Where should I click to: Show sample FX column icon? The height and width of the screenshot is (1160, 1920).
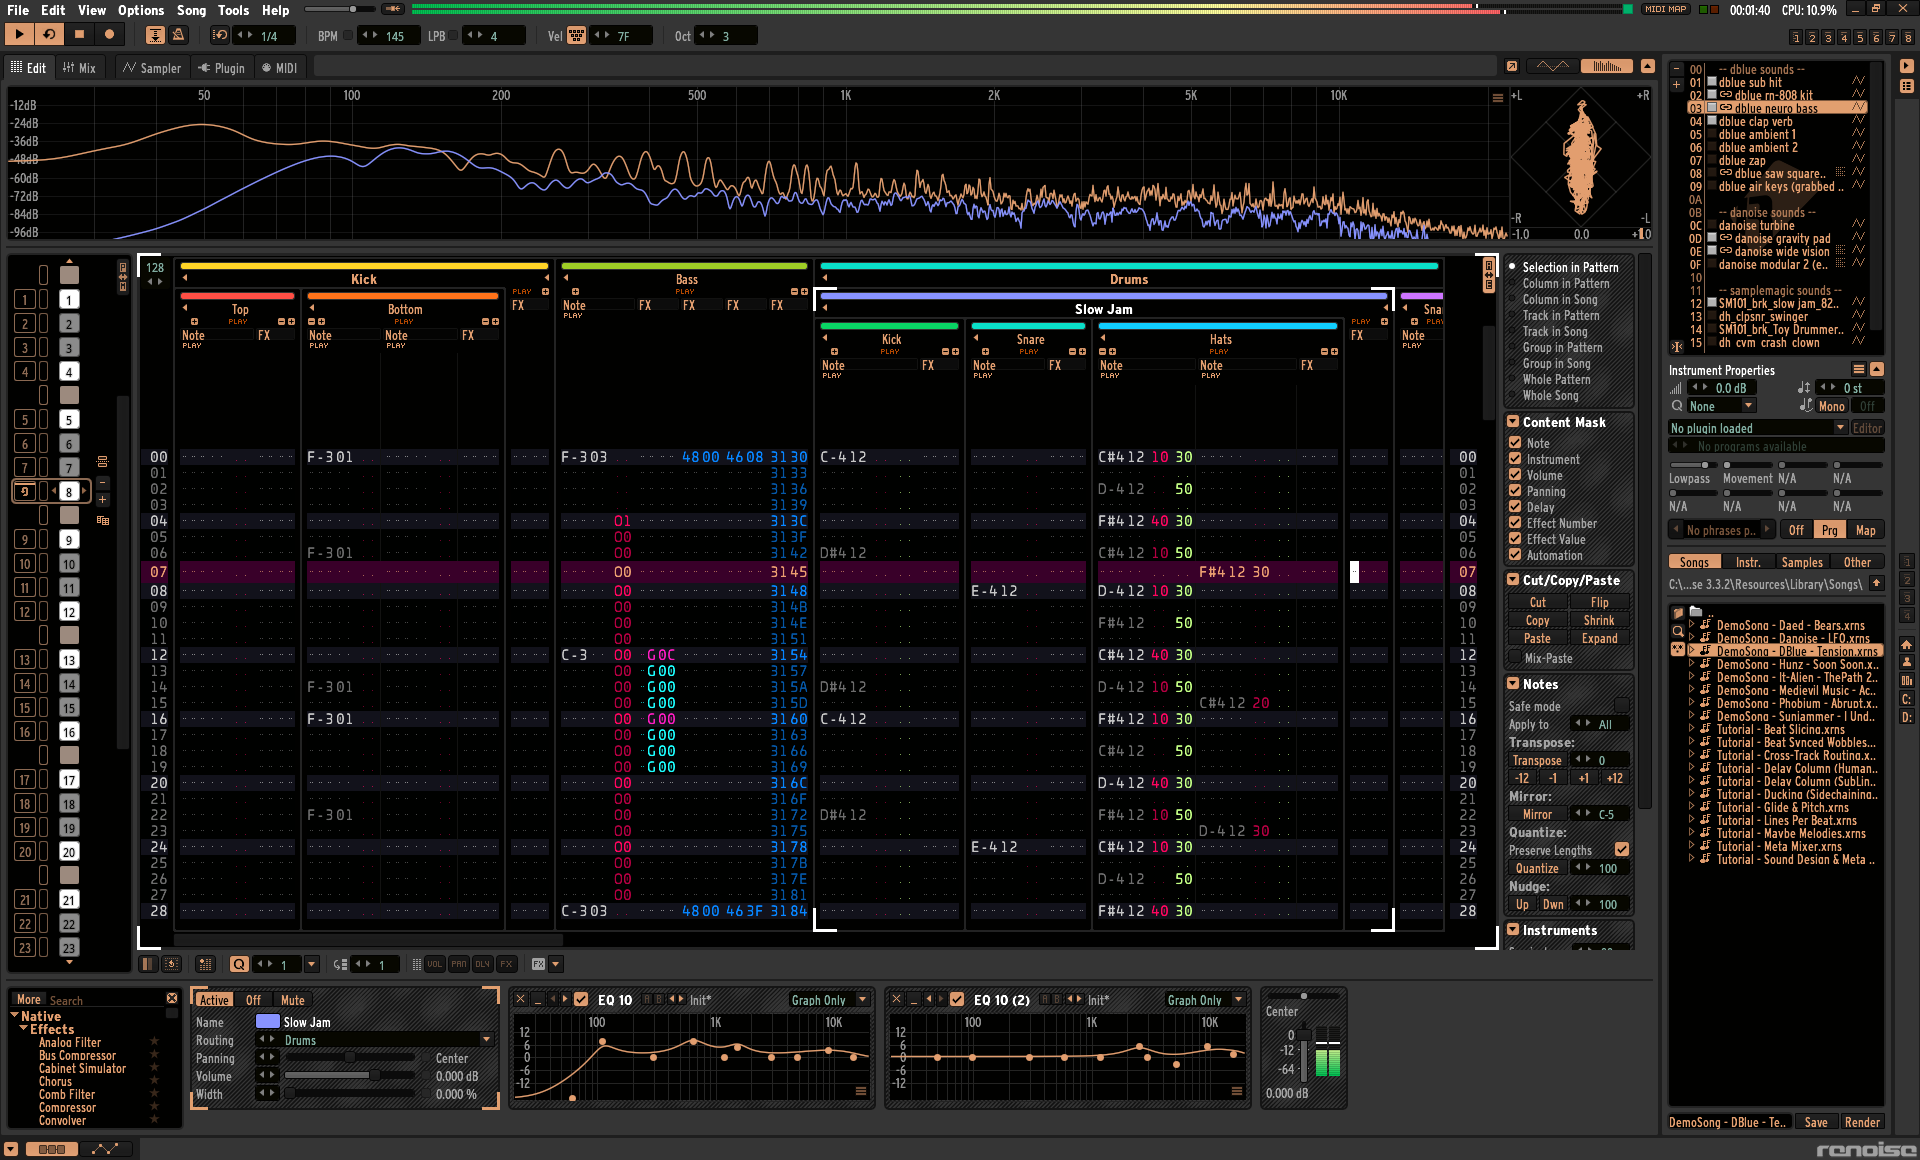coord(506,964)
